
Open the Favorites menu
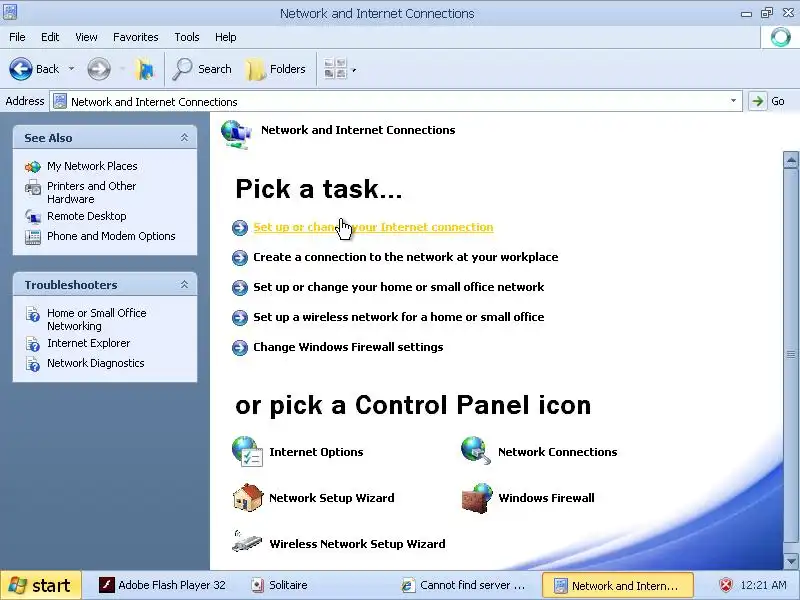point(136,37)
